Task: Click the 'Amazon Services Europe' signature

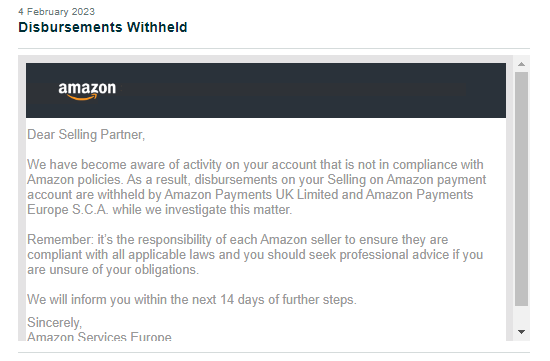Action: tap(99, 336)
